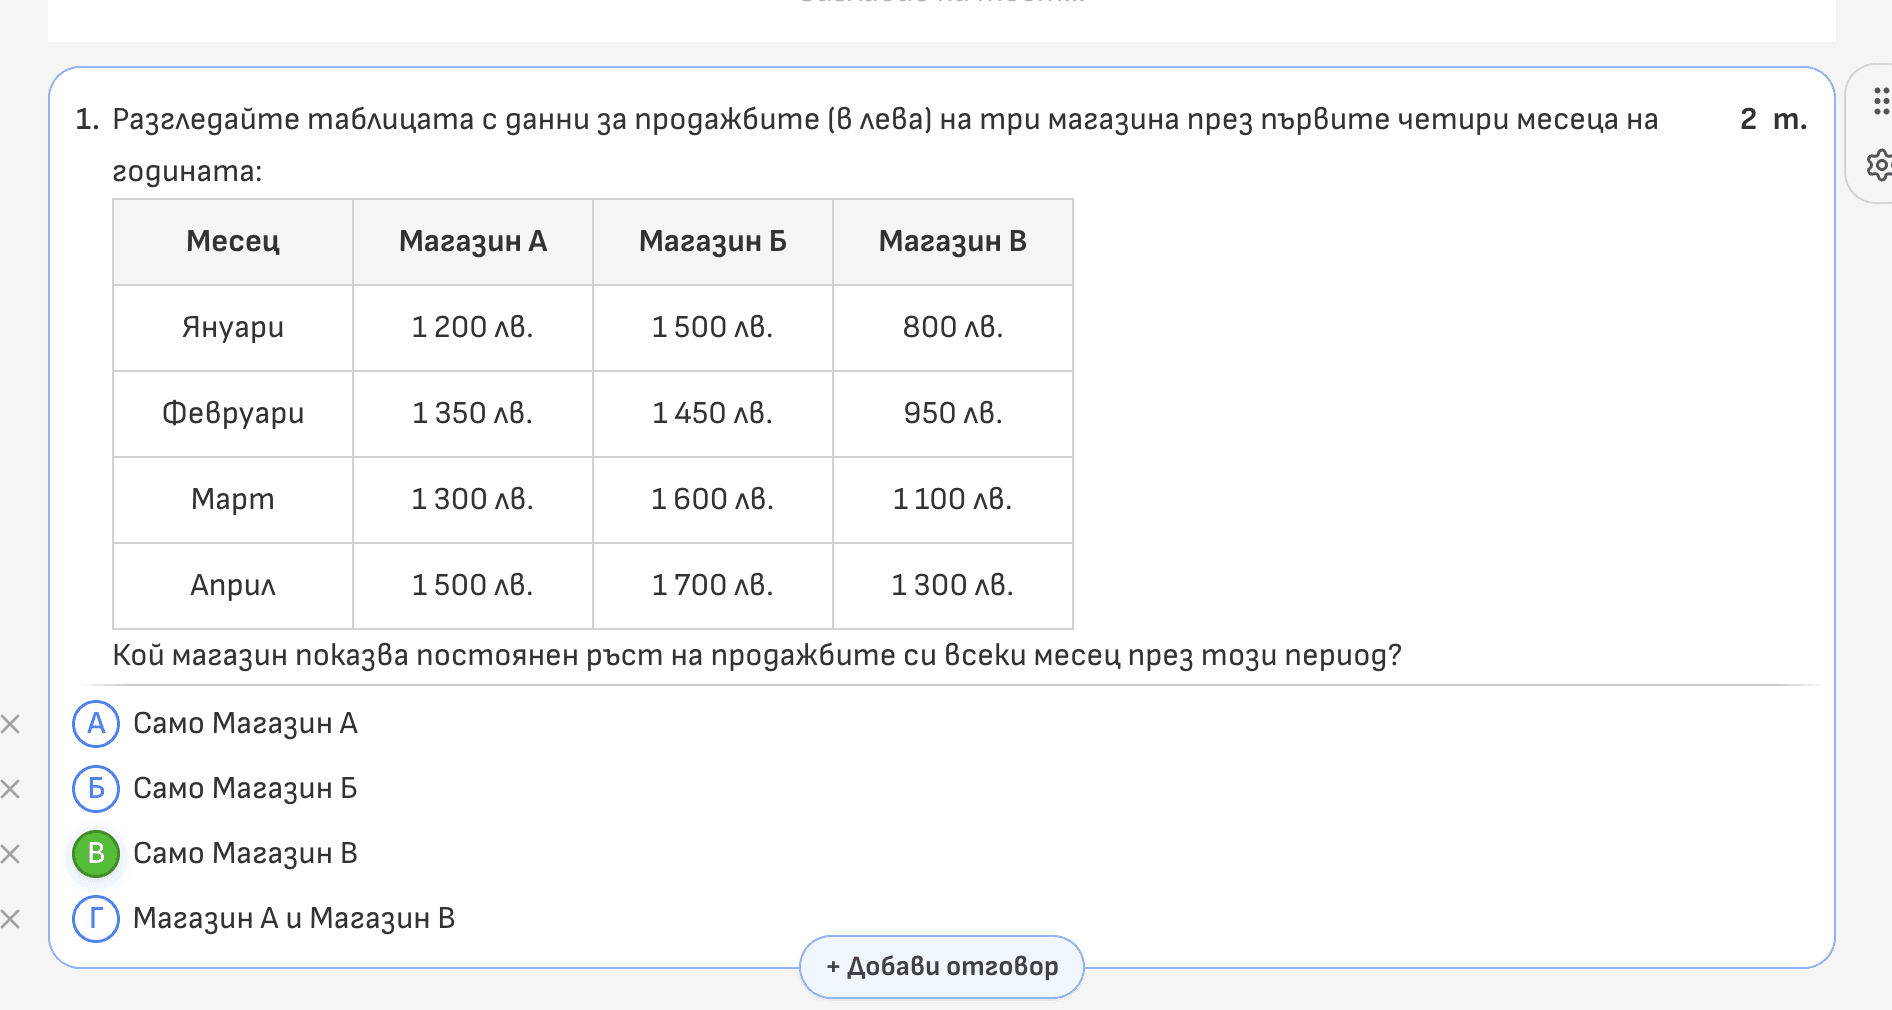Click the 'Януари' row label cell

233,328
